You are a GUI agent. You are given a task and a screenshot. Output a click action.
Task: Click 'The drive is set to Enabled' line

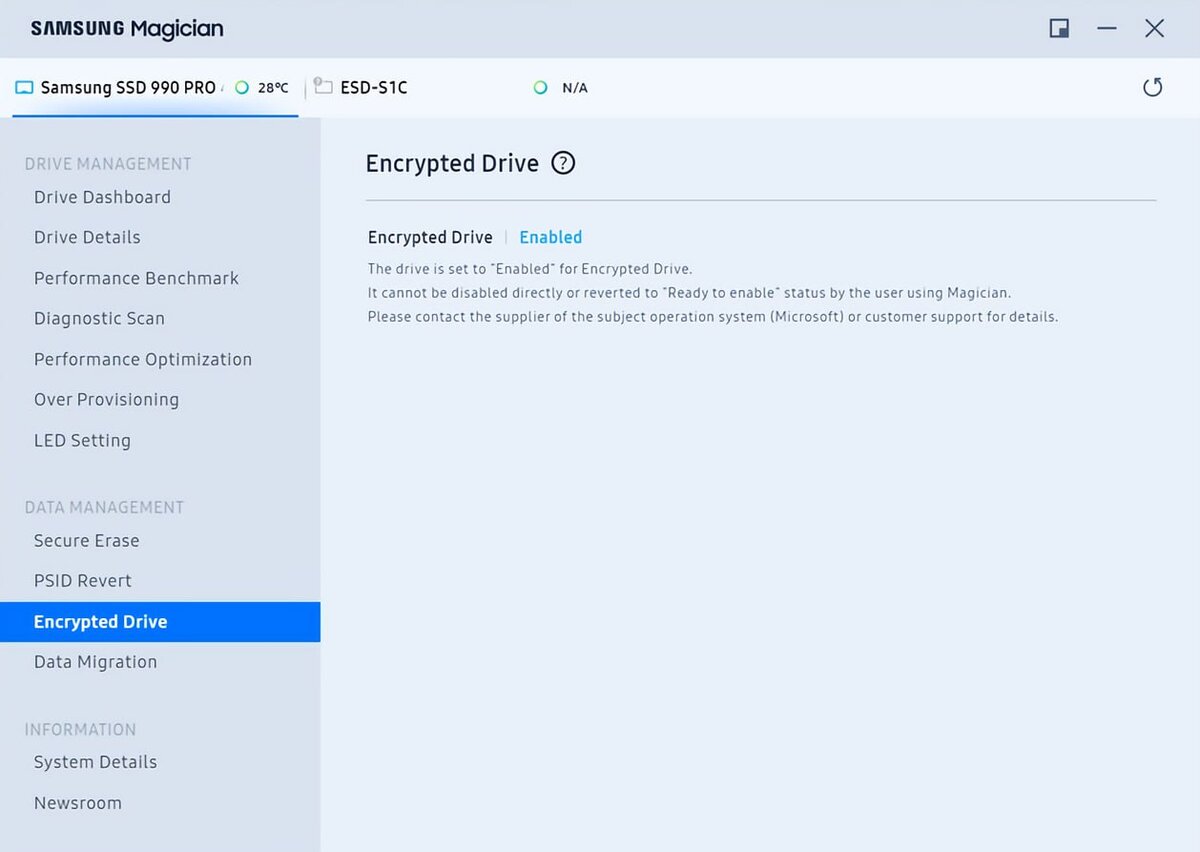pos(530,269)
